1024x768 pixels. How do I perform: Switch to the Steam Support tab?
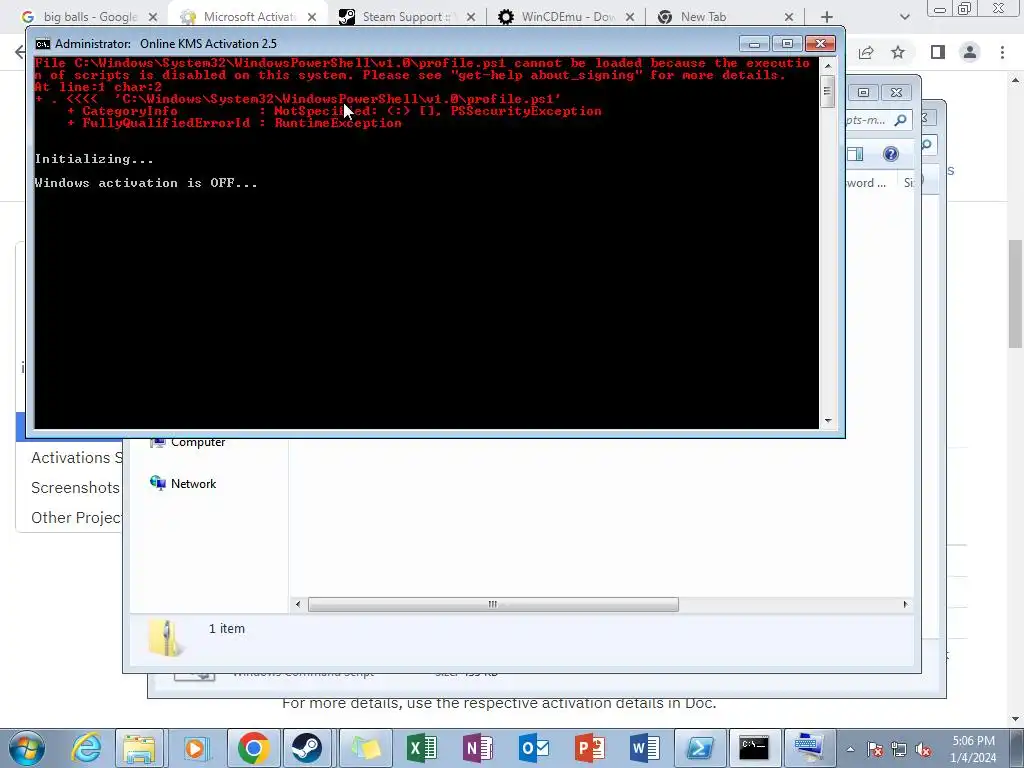406,17
